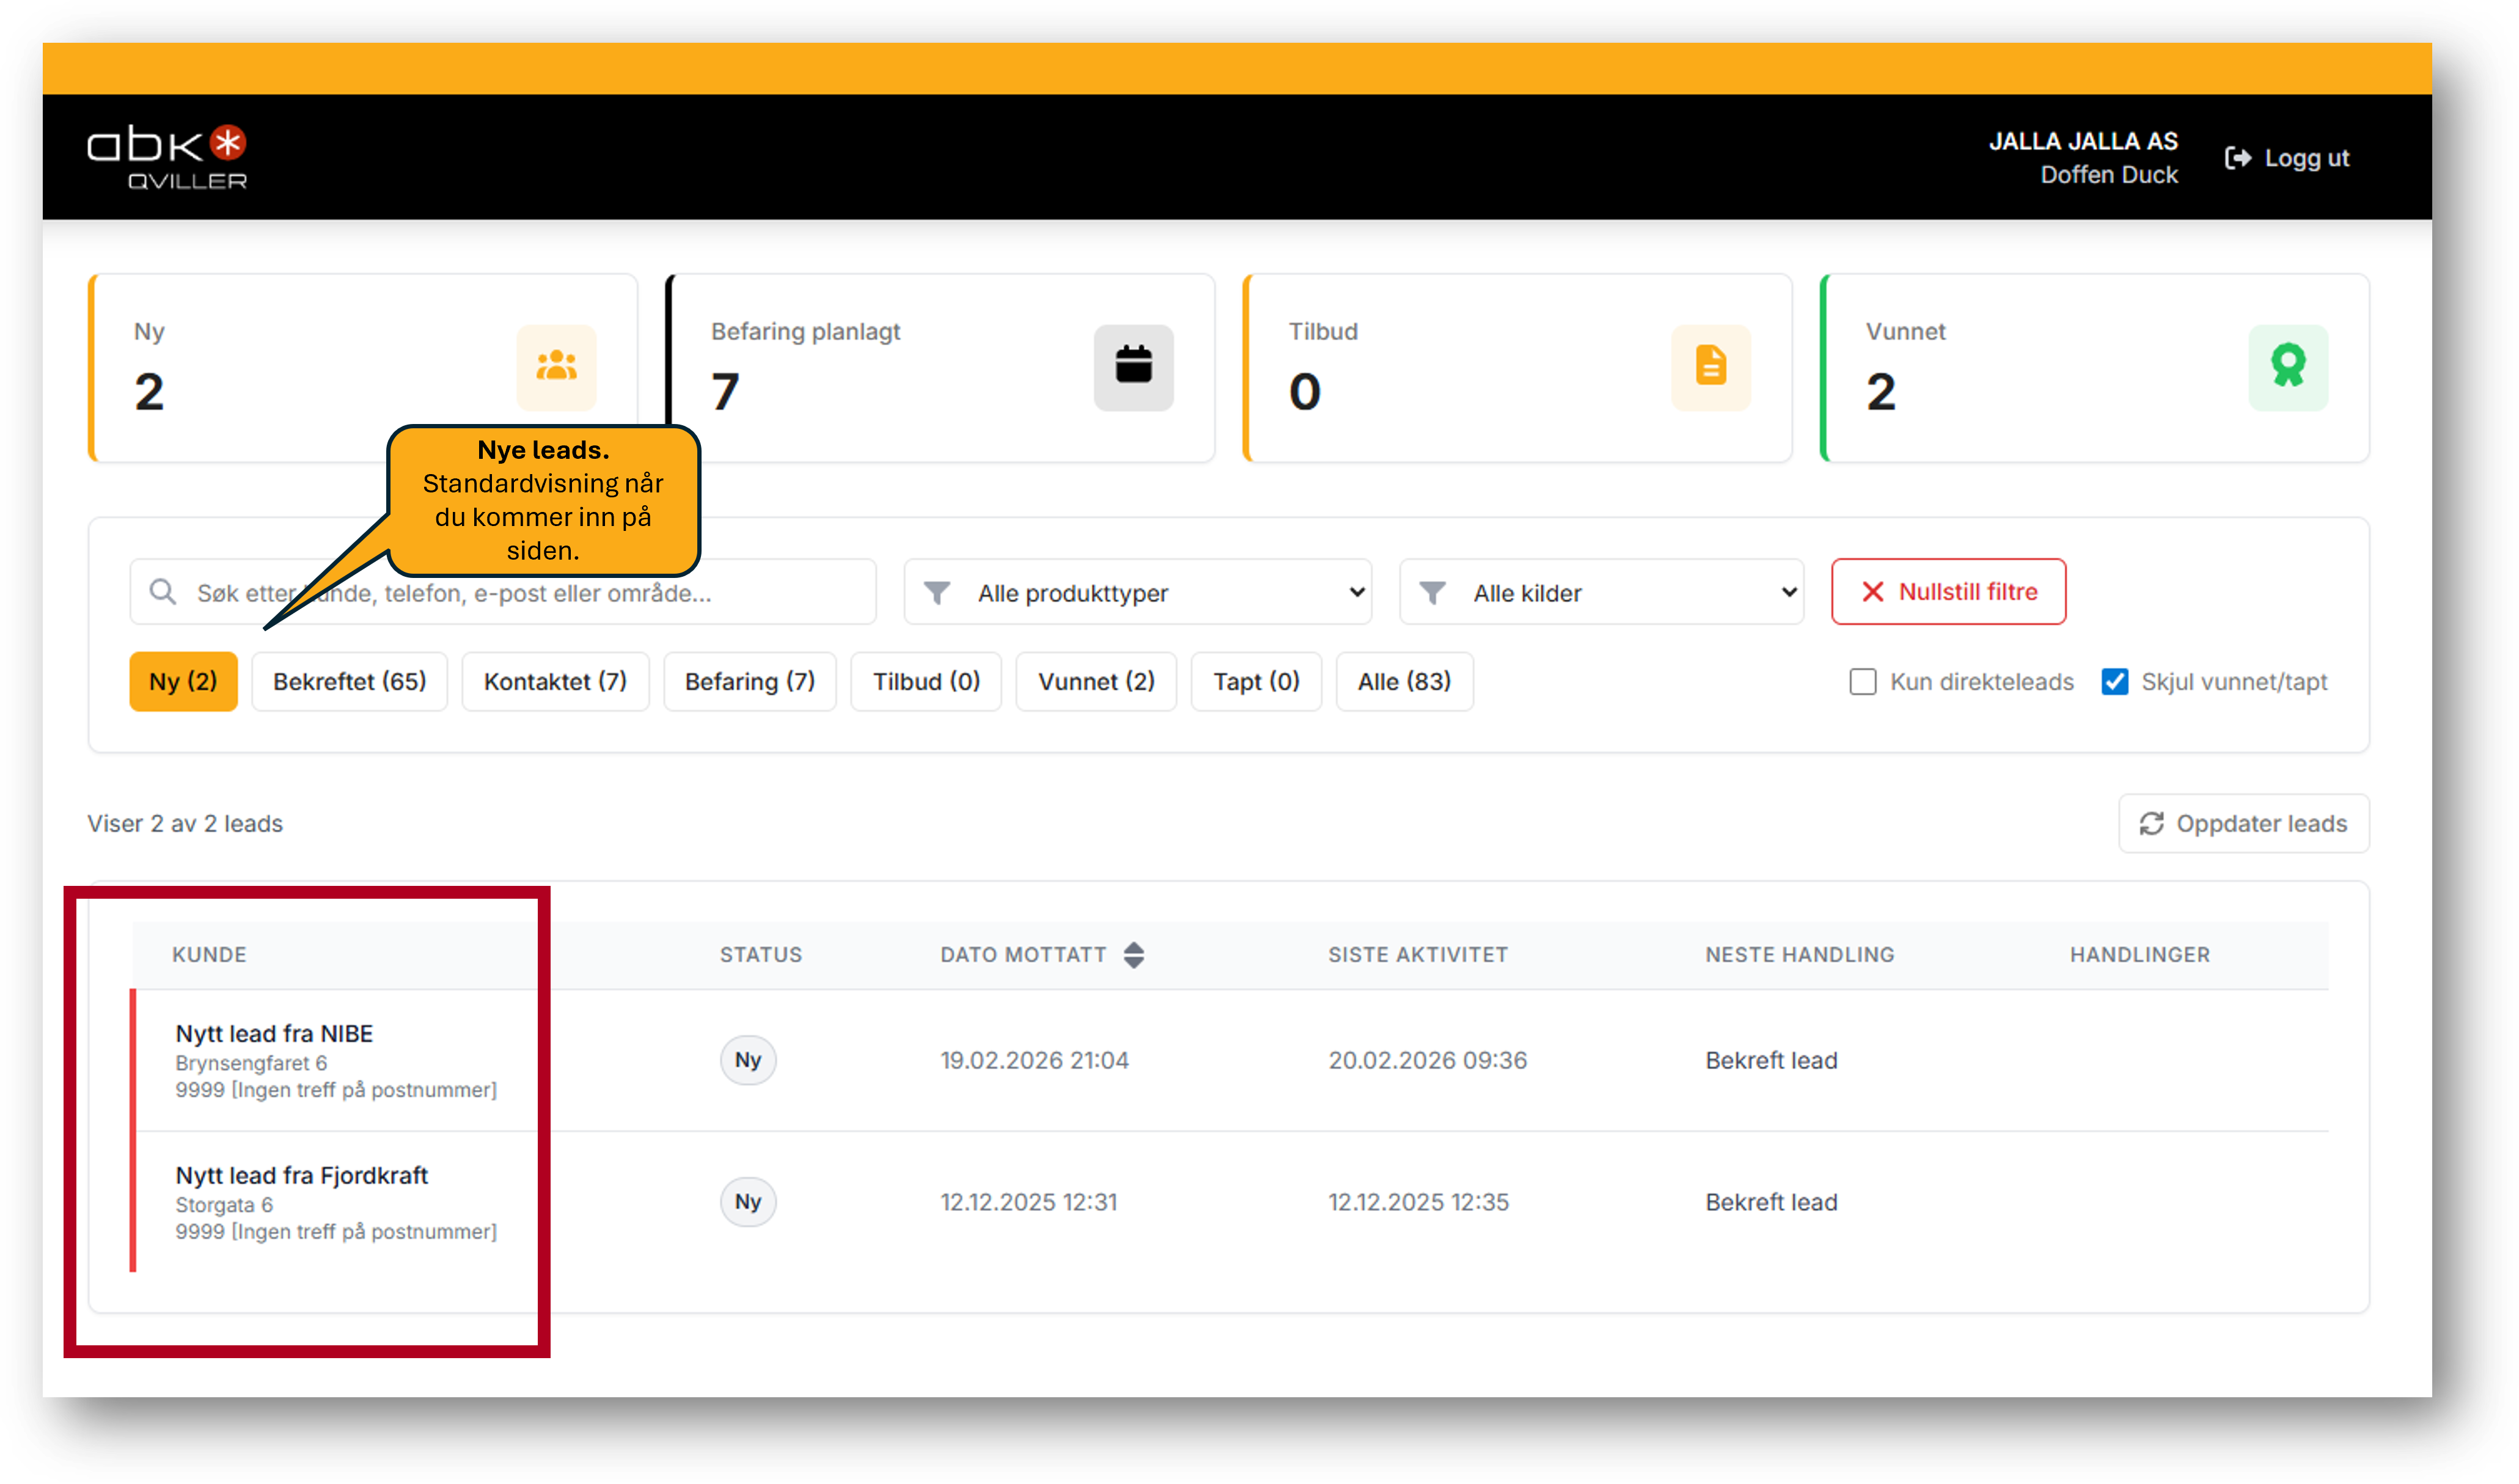Click the green award icon on the Vunnet card

click(x=2288, y=366)
